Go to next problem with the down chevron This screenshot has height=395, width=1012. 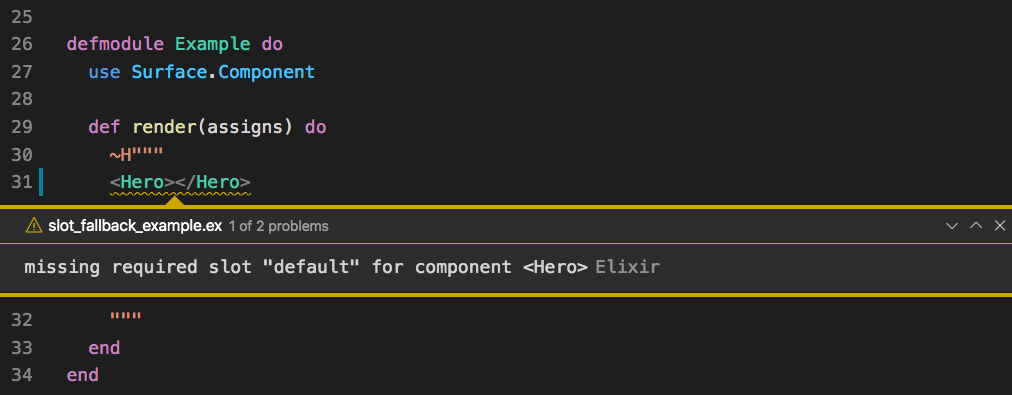tap(951, 226)
